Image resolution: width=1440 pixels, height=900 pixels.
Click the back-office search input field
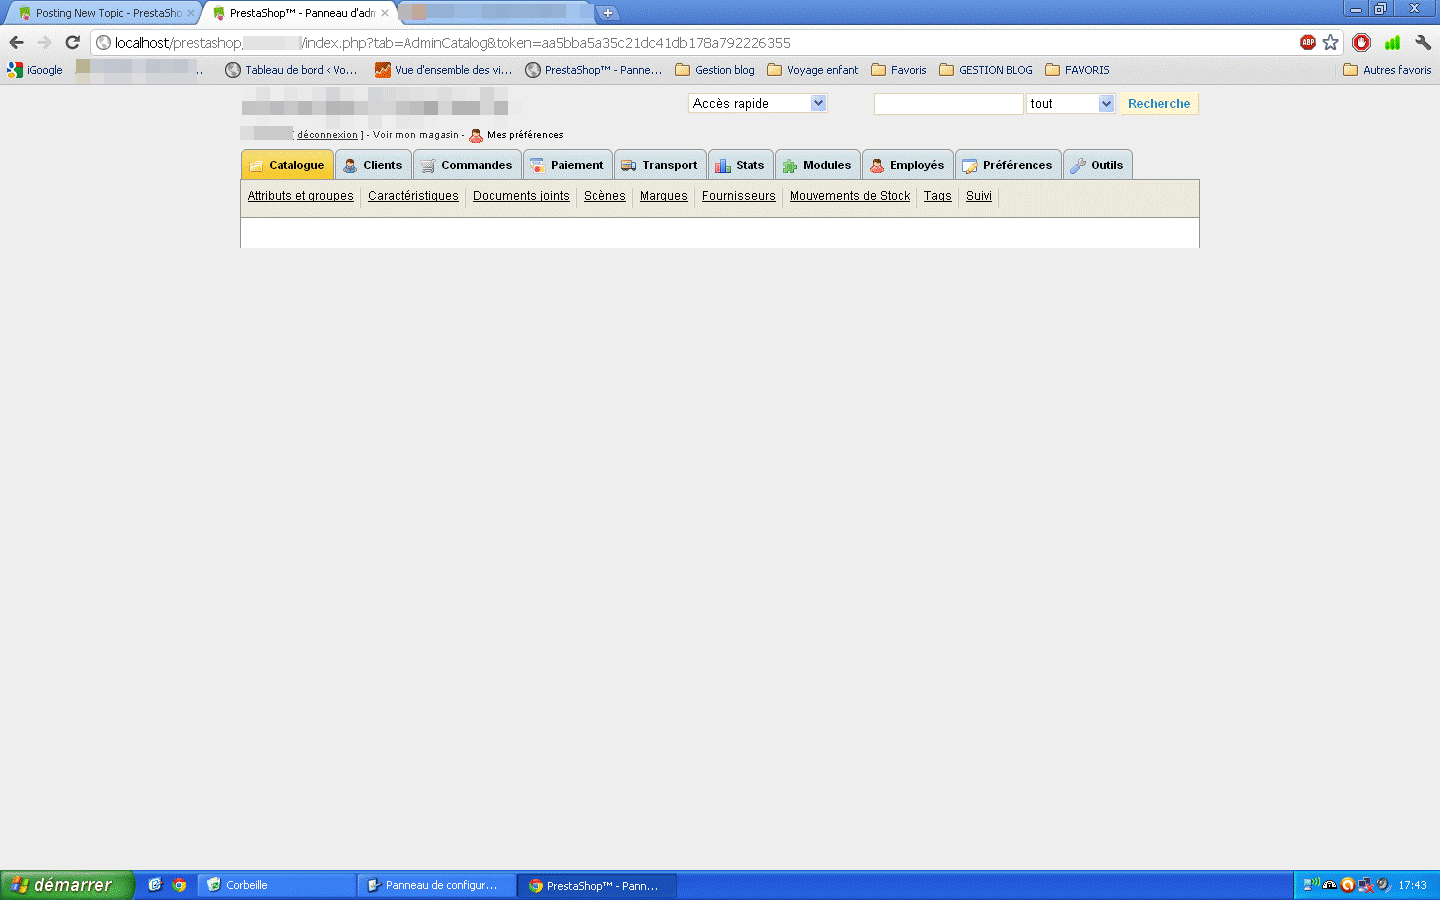pyautogui.click(x=948, y=103)
